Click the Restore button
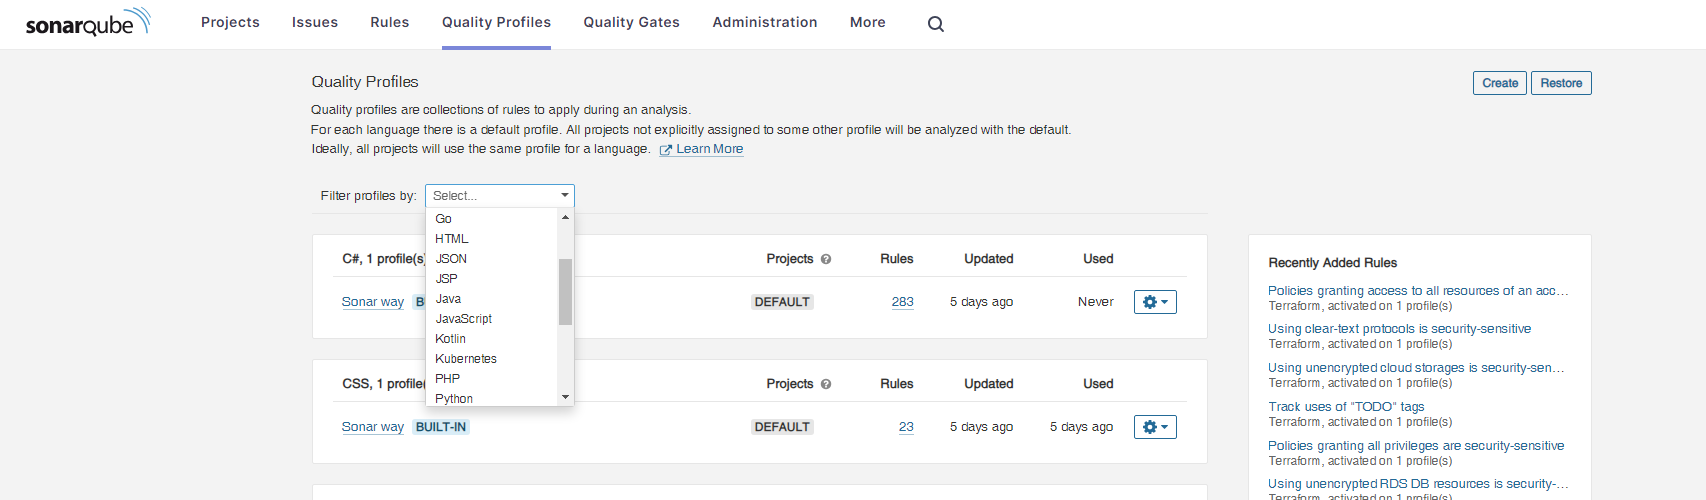 [x=1560, y=83]
